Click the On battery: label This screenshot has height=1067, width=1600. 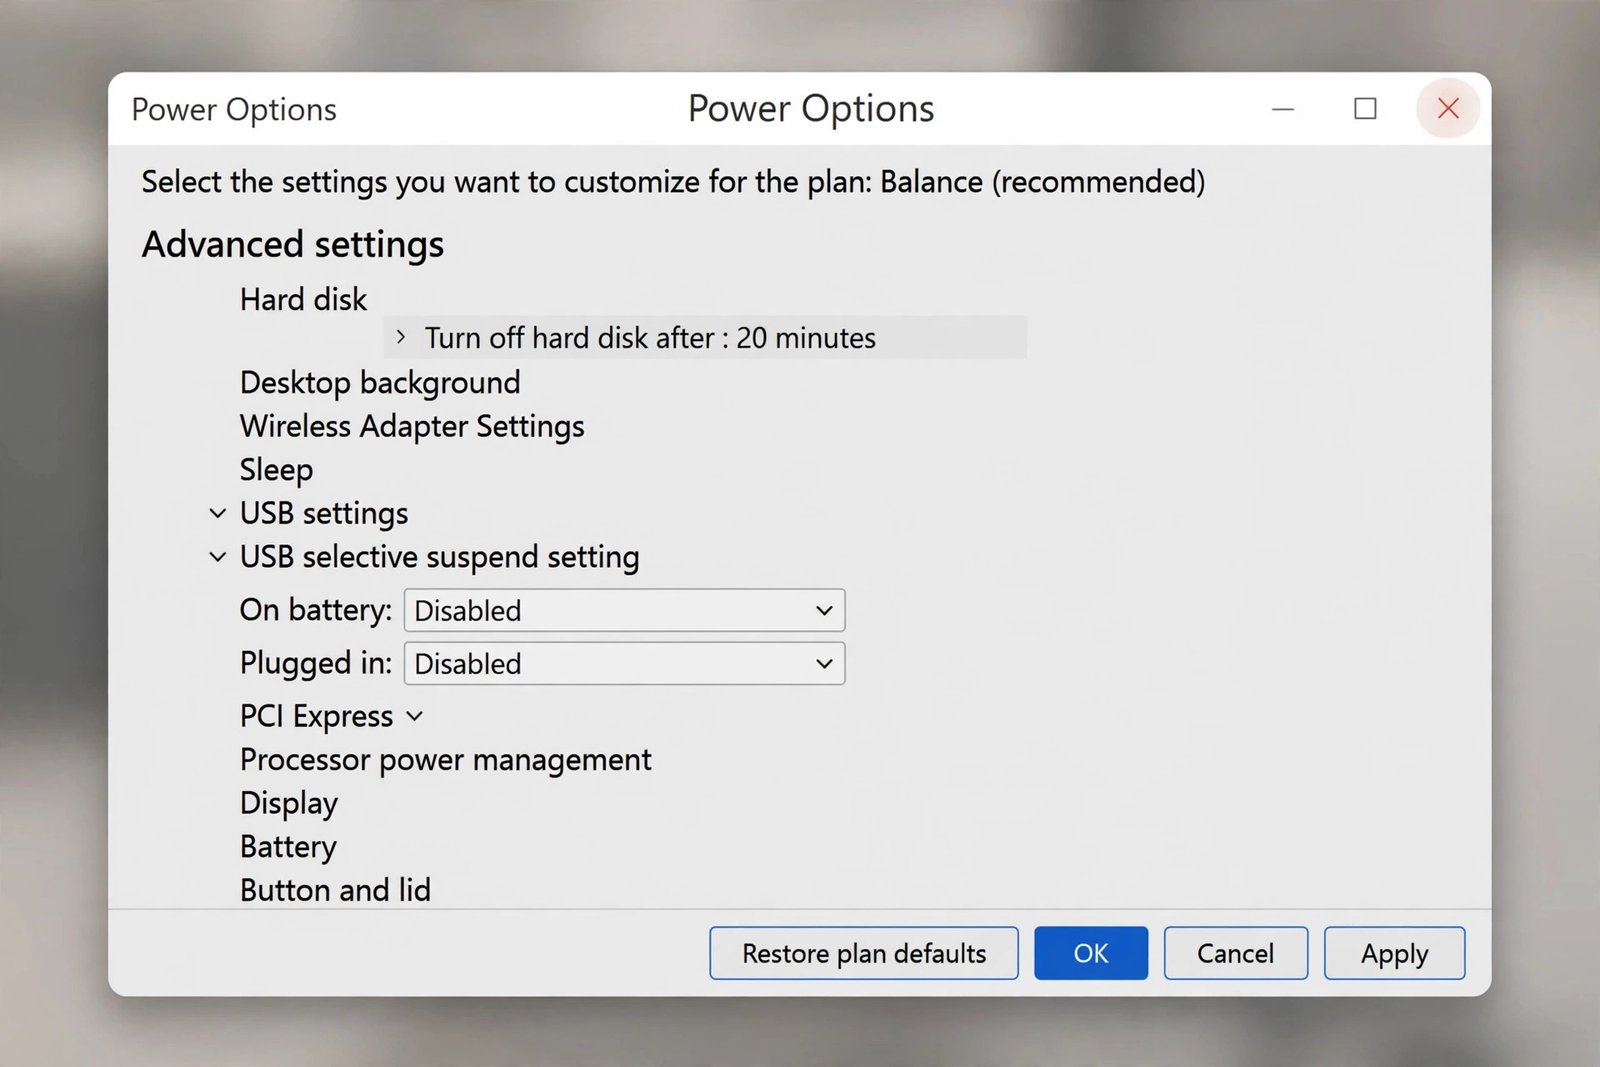pyautogui.click(x=316, y=610)
